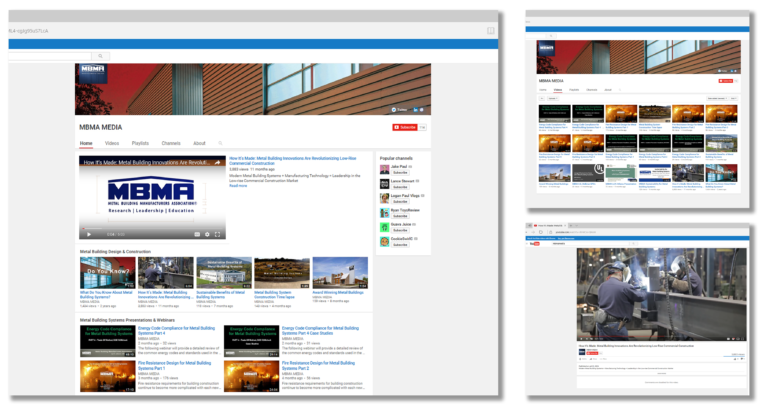Click YouTube logo in bottom-right window
Image resolution: width=768 pixels, height=415 pixels.
535,244
